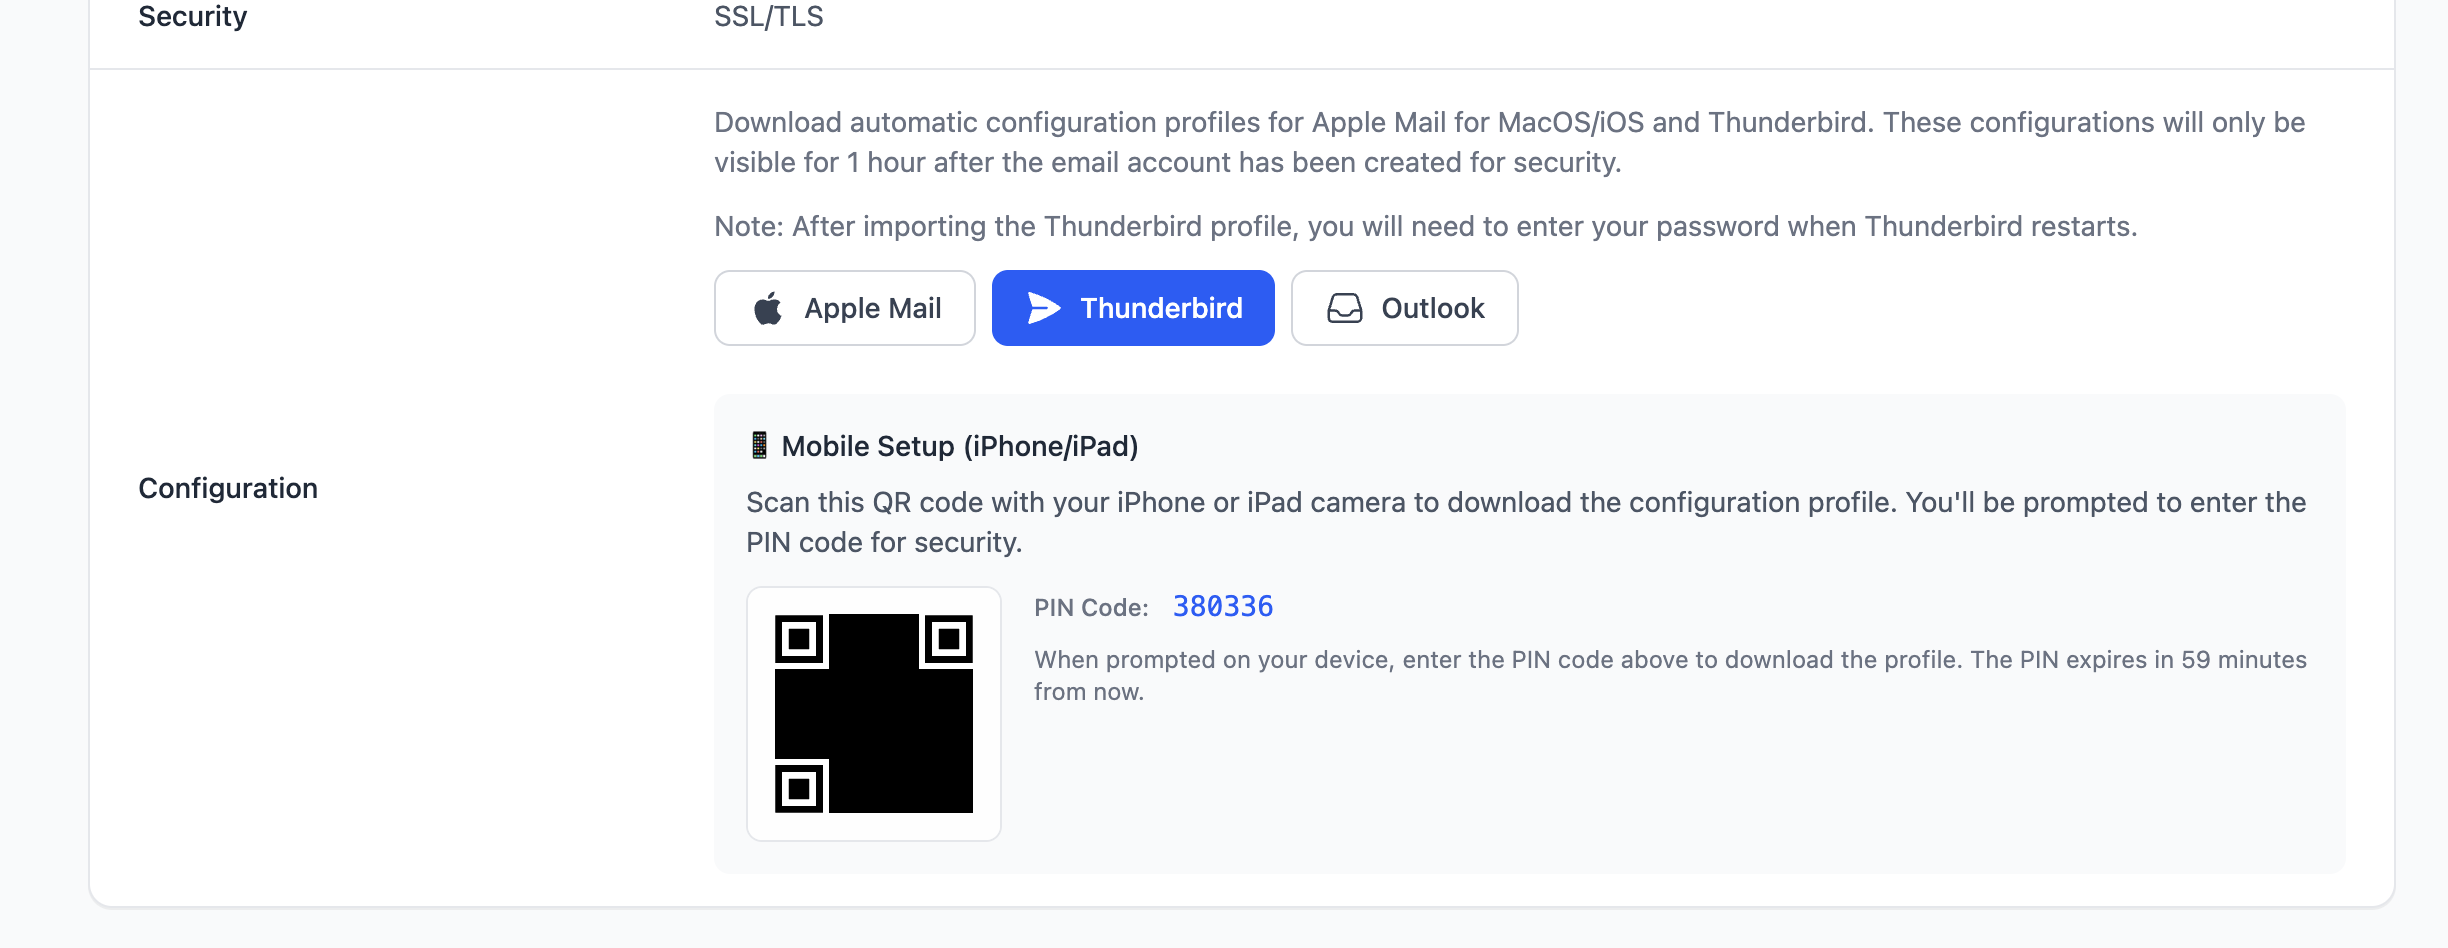
Task: Click the PIN Code field label
Action: coord(1091,606)
